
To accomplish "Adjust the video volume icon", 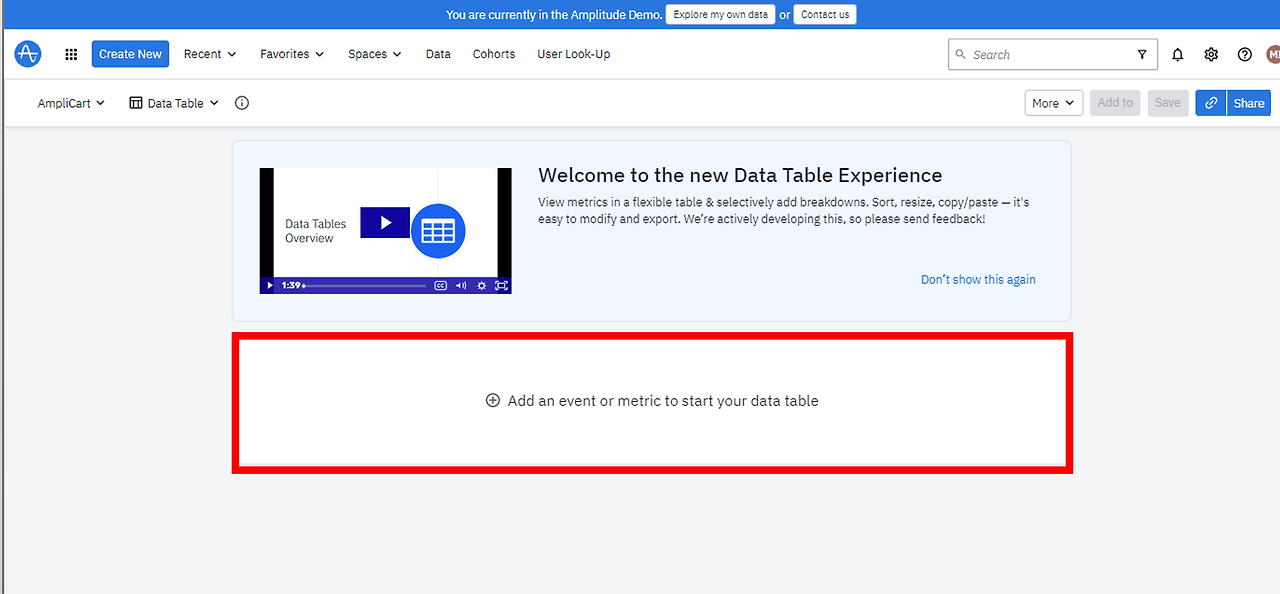I will point(461,285).
